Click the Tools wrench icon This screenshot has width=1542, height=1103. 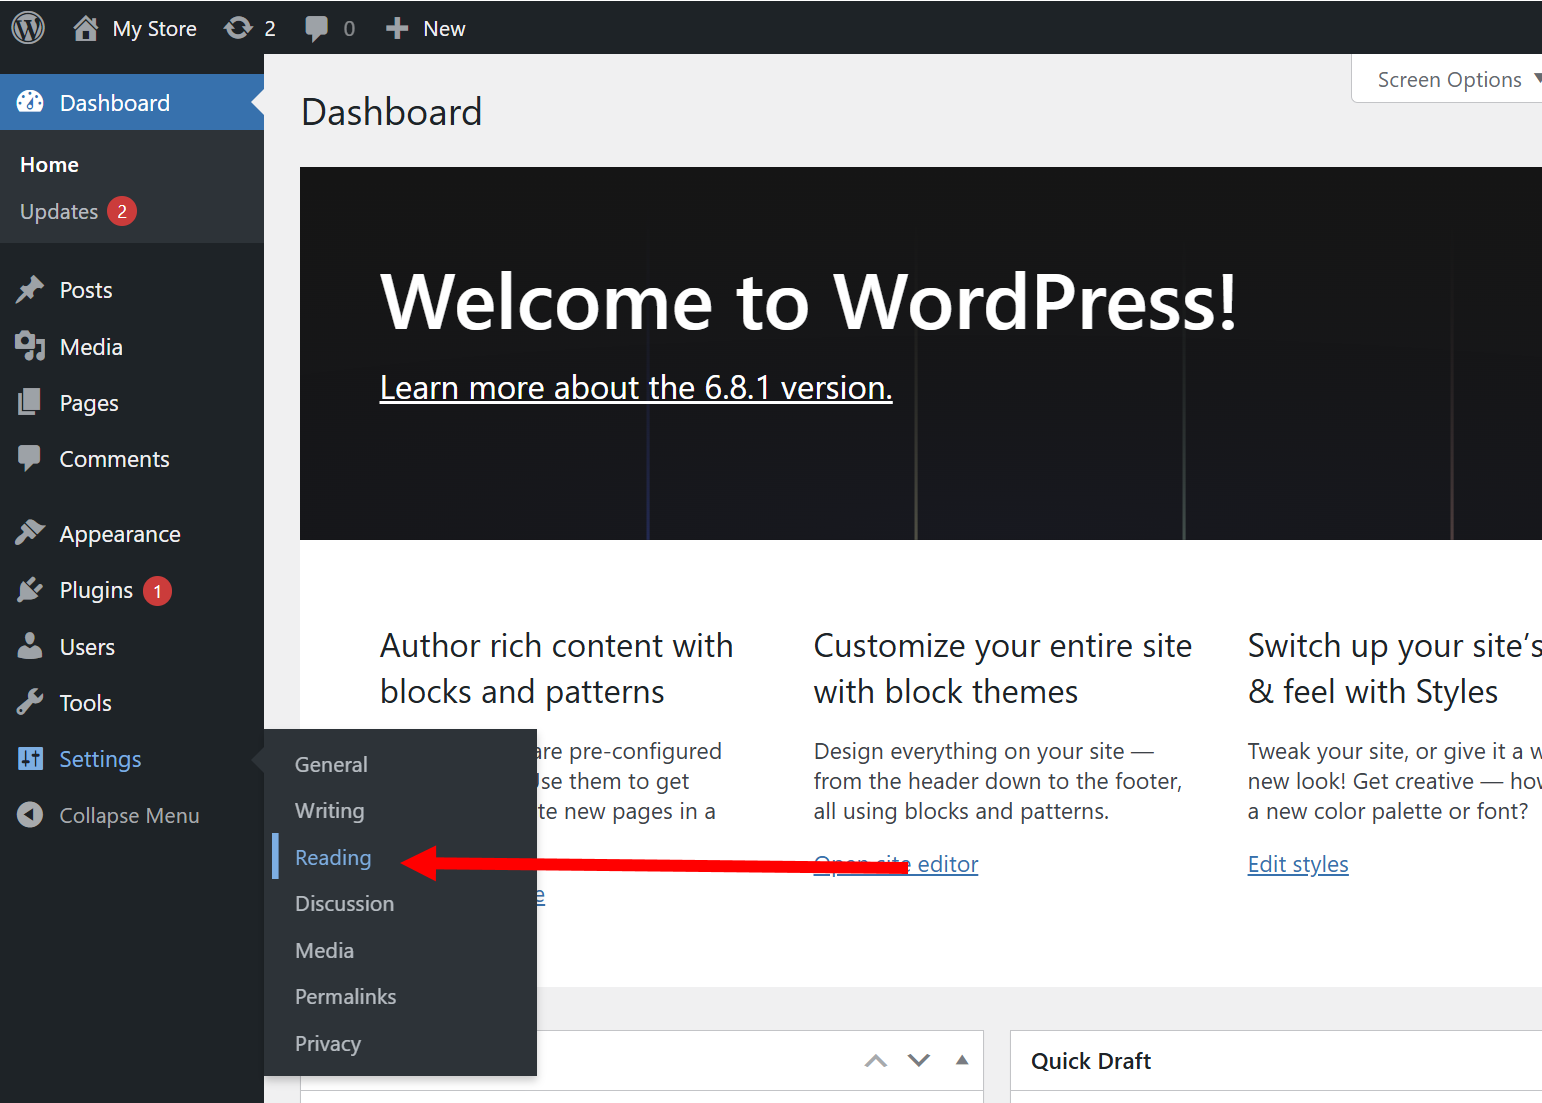coord(30,702)
